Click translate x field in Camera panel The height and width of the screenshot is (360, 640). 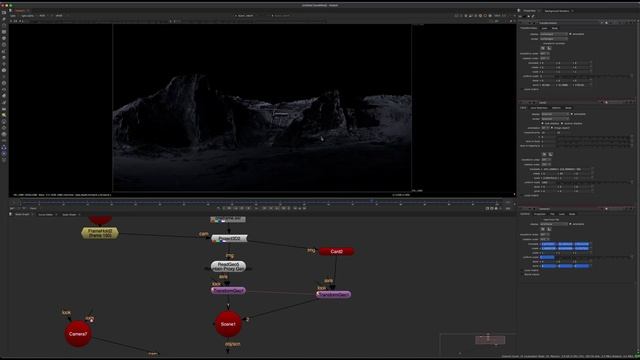coord(549,244)
